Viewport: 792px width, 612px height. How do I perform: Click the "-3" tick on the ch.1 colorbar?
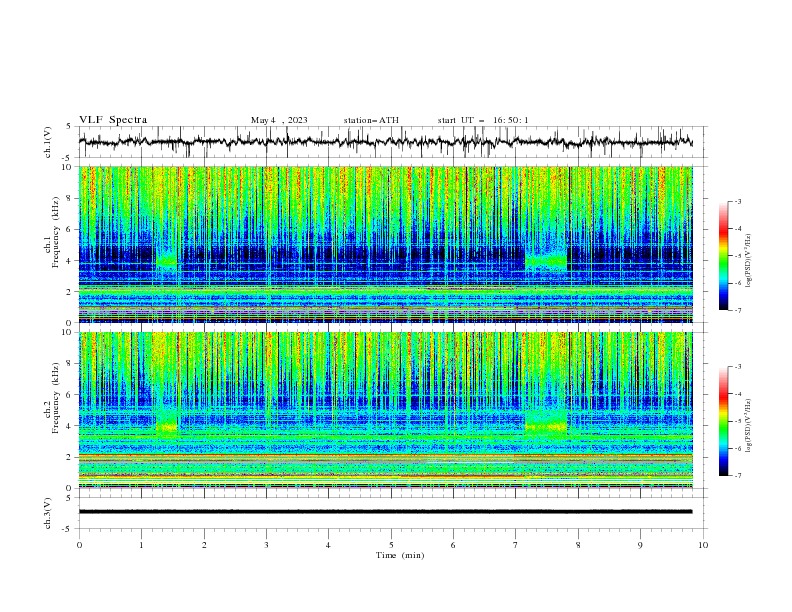[x=738, y=202]
